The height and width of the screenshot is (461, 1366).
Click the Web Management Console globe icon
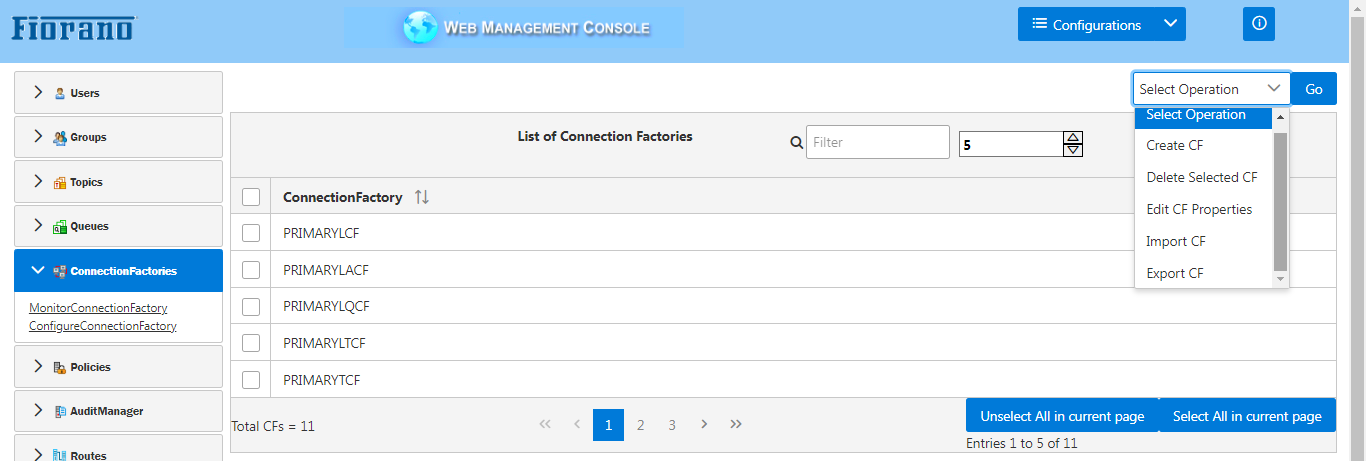coord(420,27)
